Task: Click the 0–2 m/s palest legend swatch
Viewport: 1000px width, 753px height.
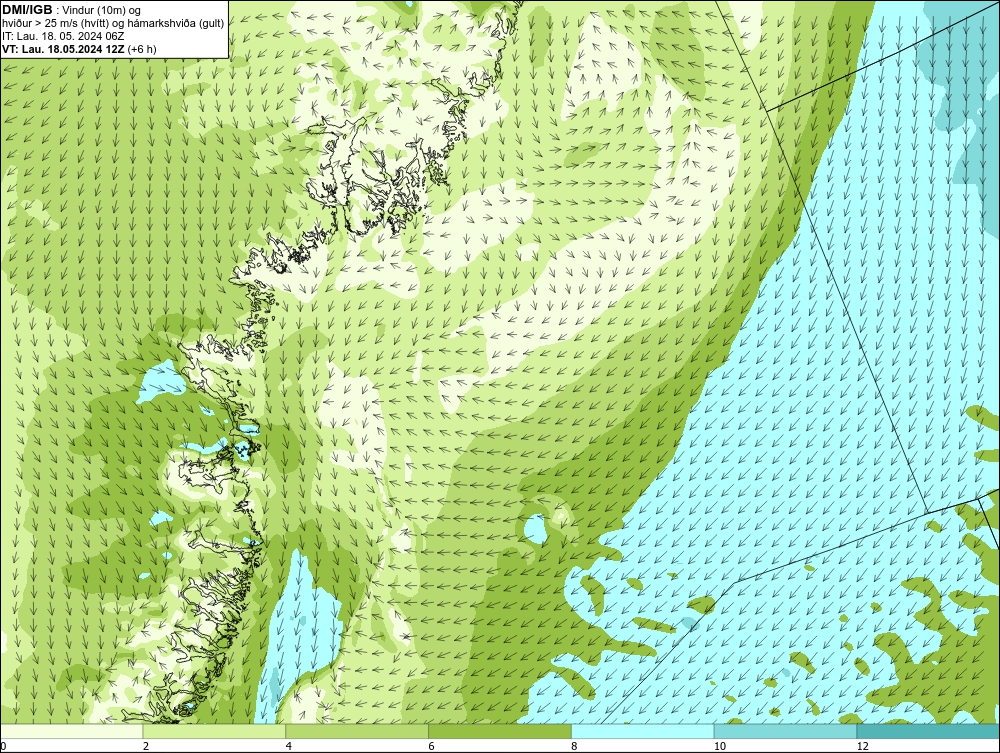Action: click(x=71, y=731)
